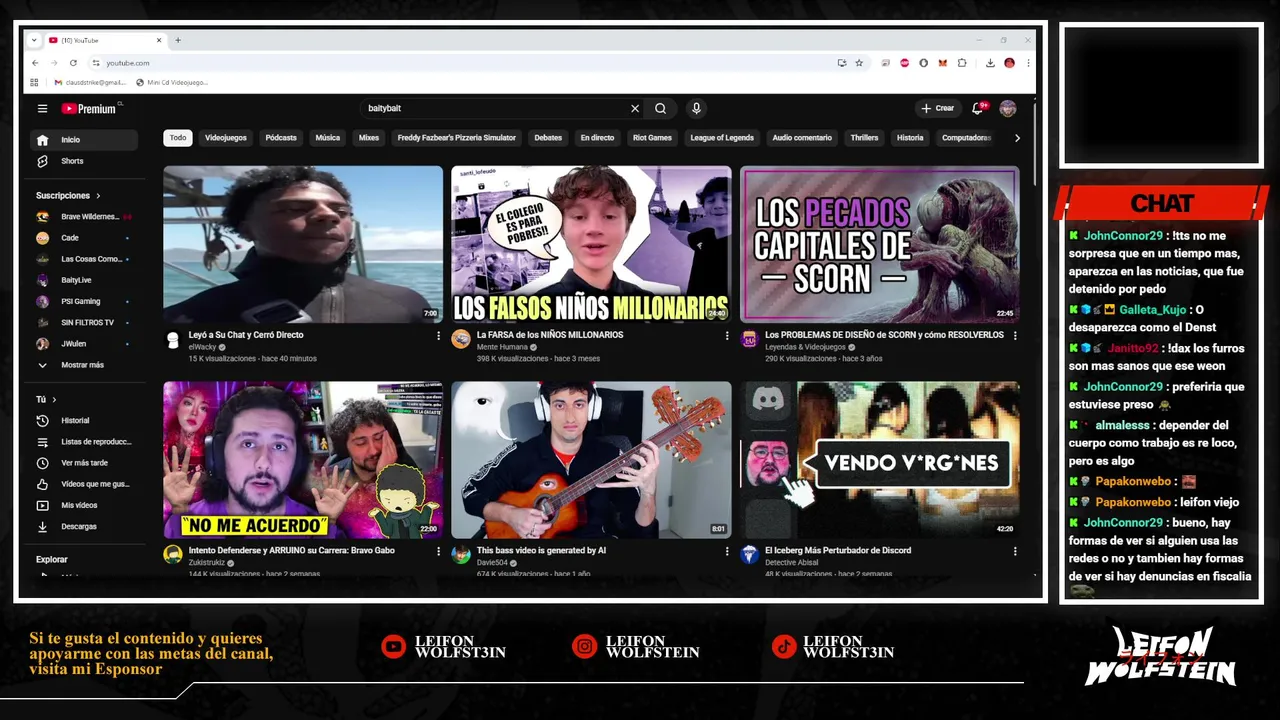Open PSI Gaming subscription channel
The height and width of the screenshot is (720, 1280).
(x=84, y=301)
